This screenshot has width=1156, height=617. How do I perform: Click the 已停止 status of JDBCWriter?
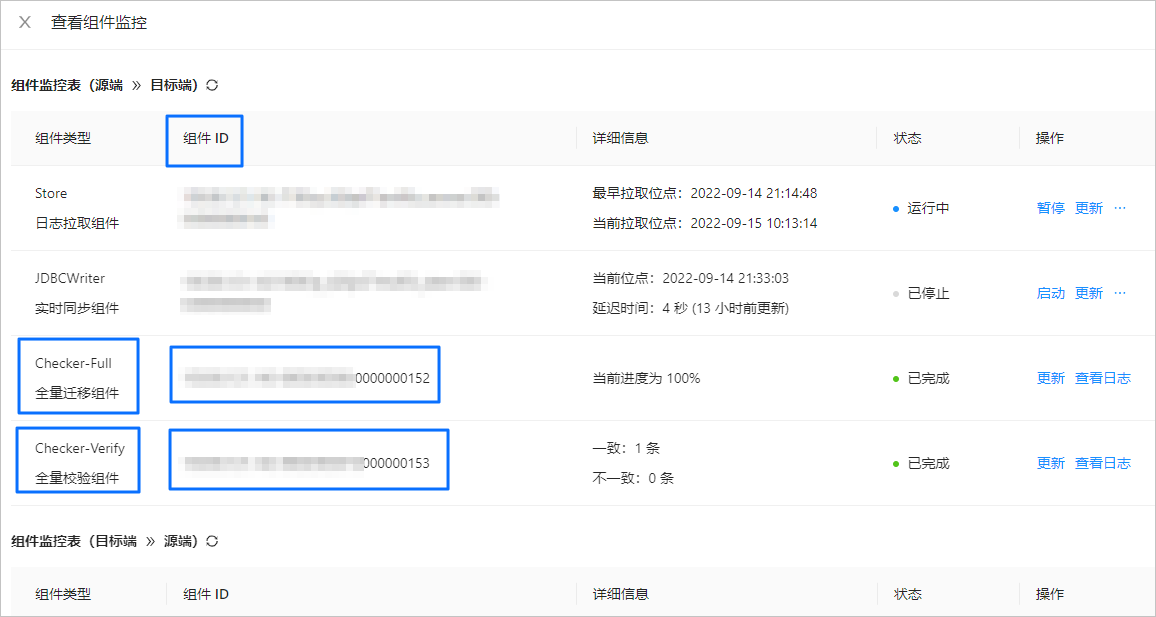pos(927,293)
